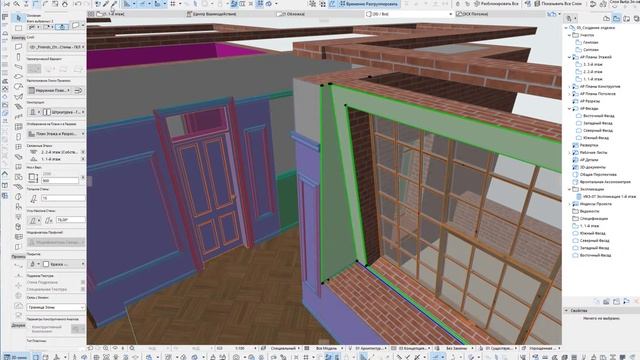Click the Undo icon in top toolbar
The height and width of the screenshot is (360, 640).
(x=77, y=4)
